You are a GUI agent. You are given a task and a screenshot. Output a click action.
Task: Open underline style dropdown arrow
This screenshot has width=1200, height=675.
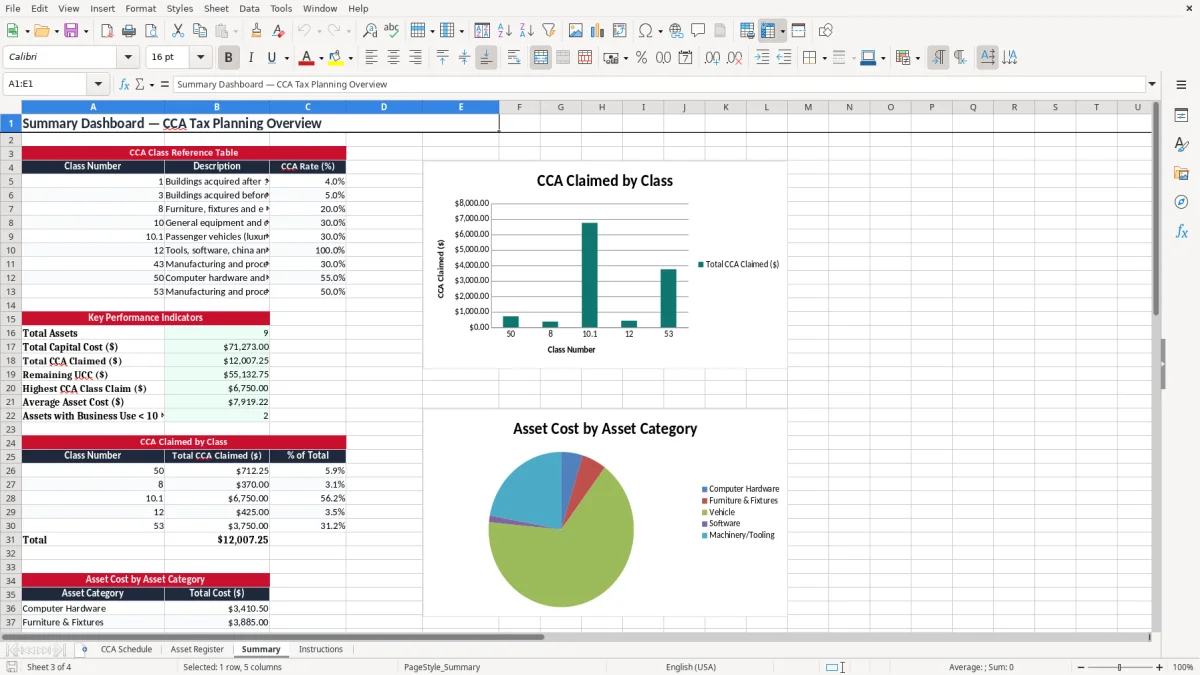pyautogui.click(x=285, y=58)
